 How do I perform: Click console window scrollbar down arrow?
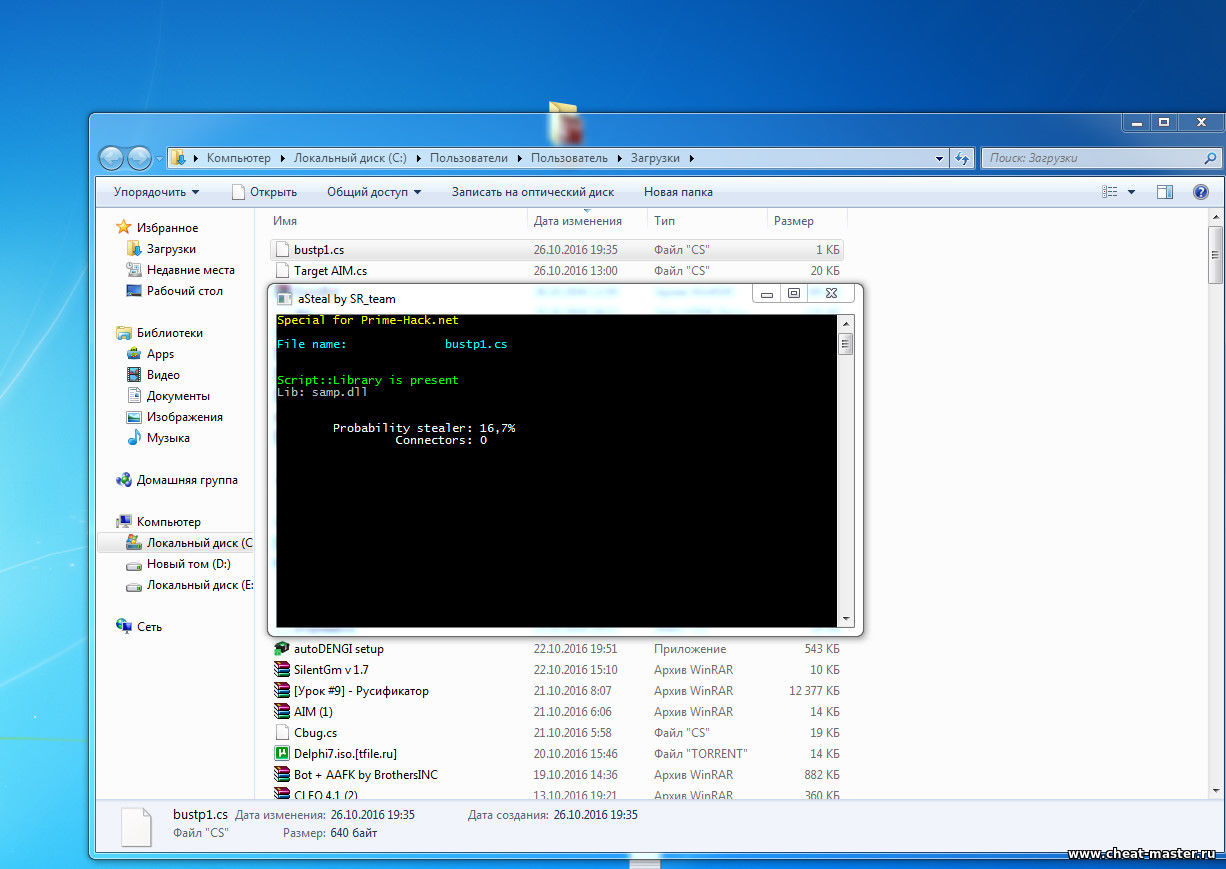pos(846,620)
